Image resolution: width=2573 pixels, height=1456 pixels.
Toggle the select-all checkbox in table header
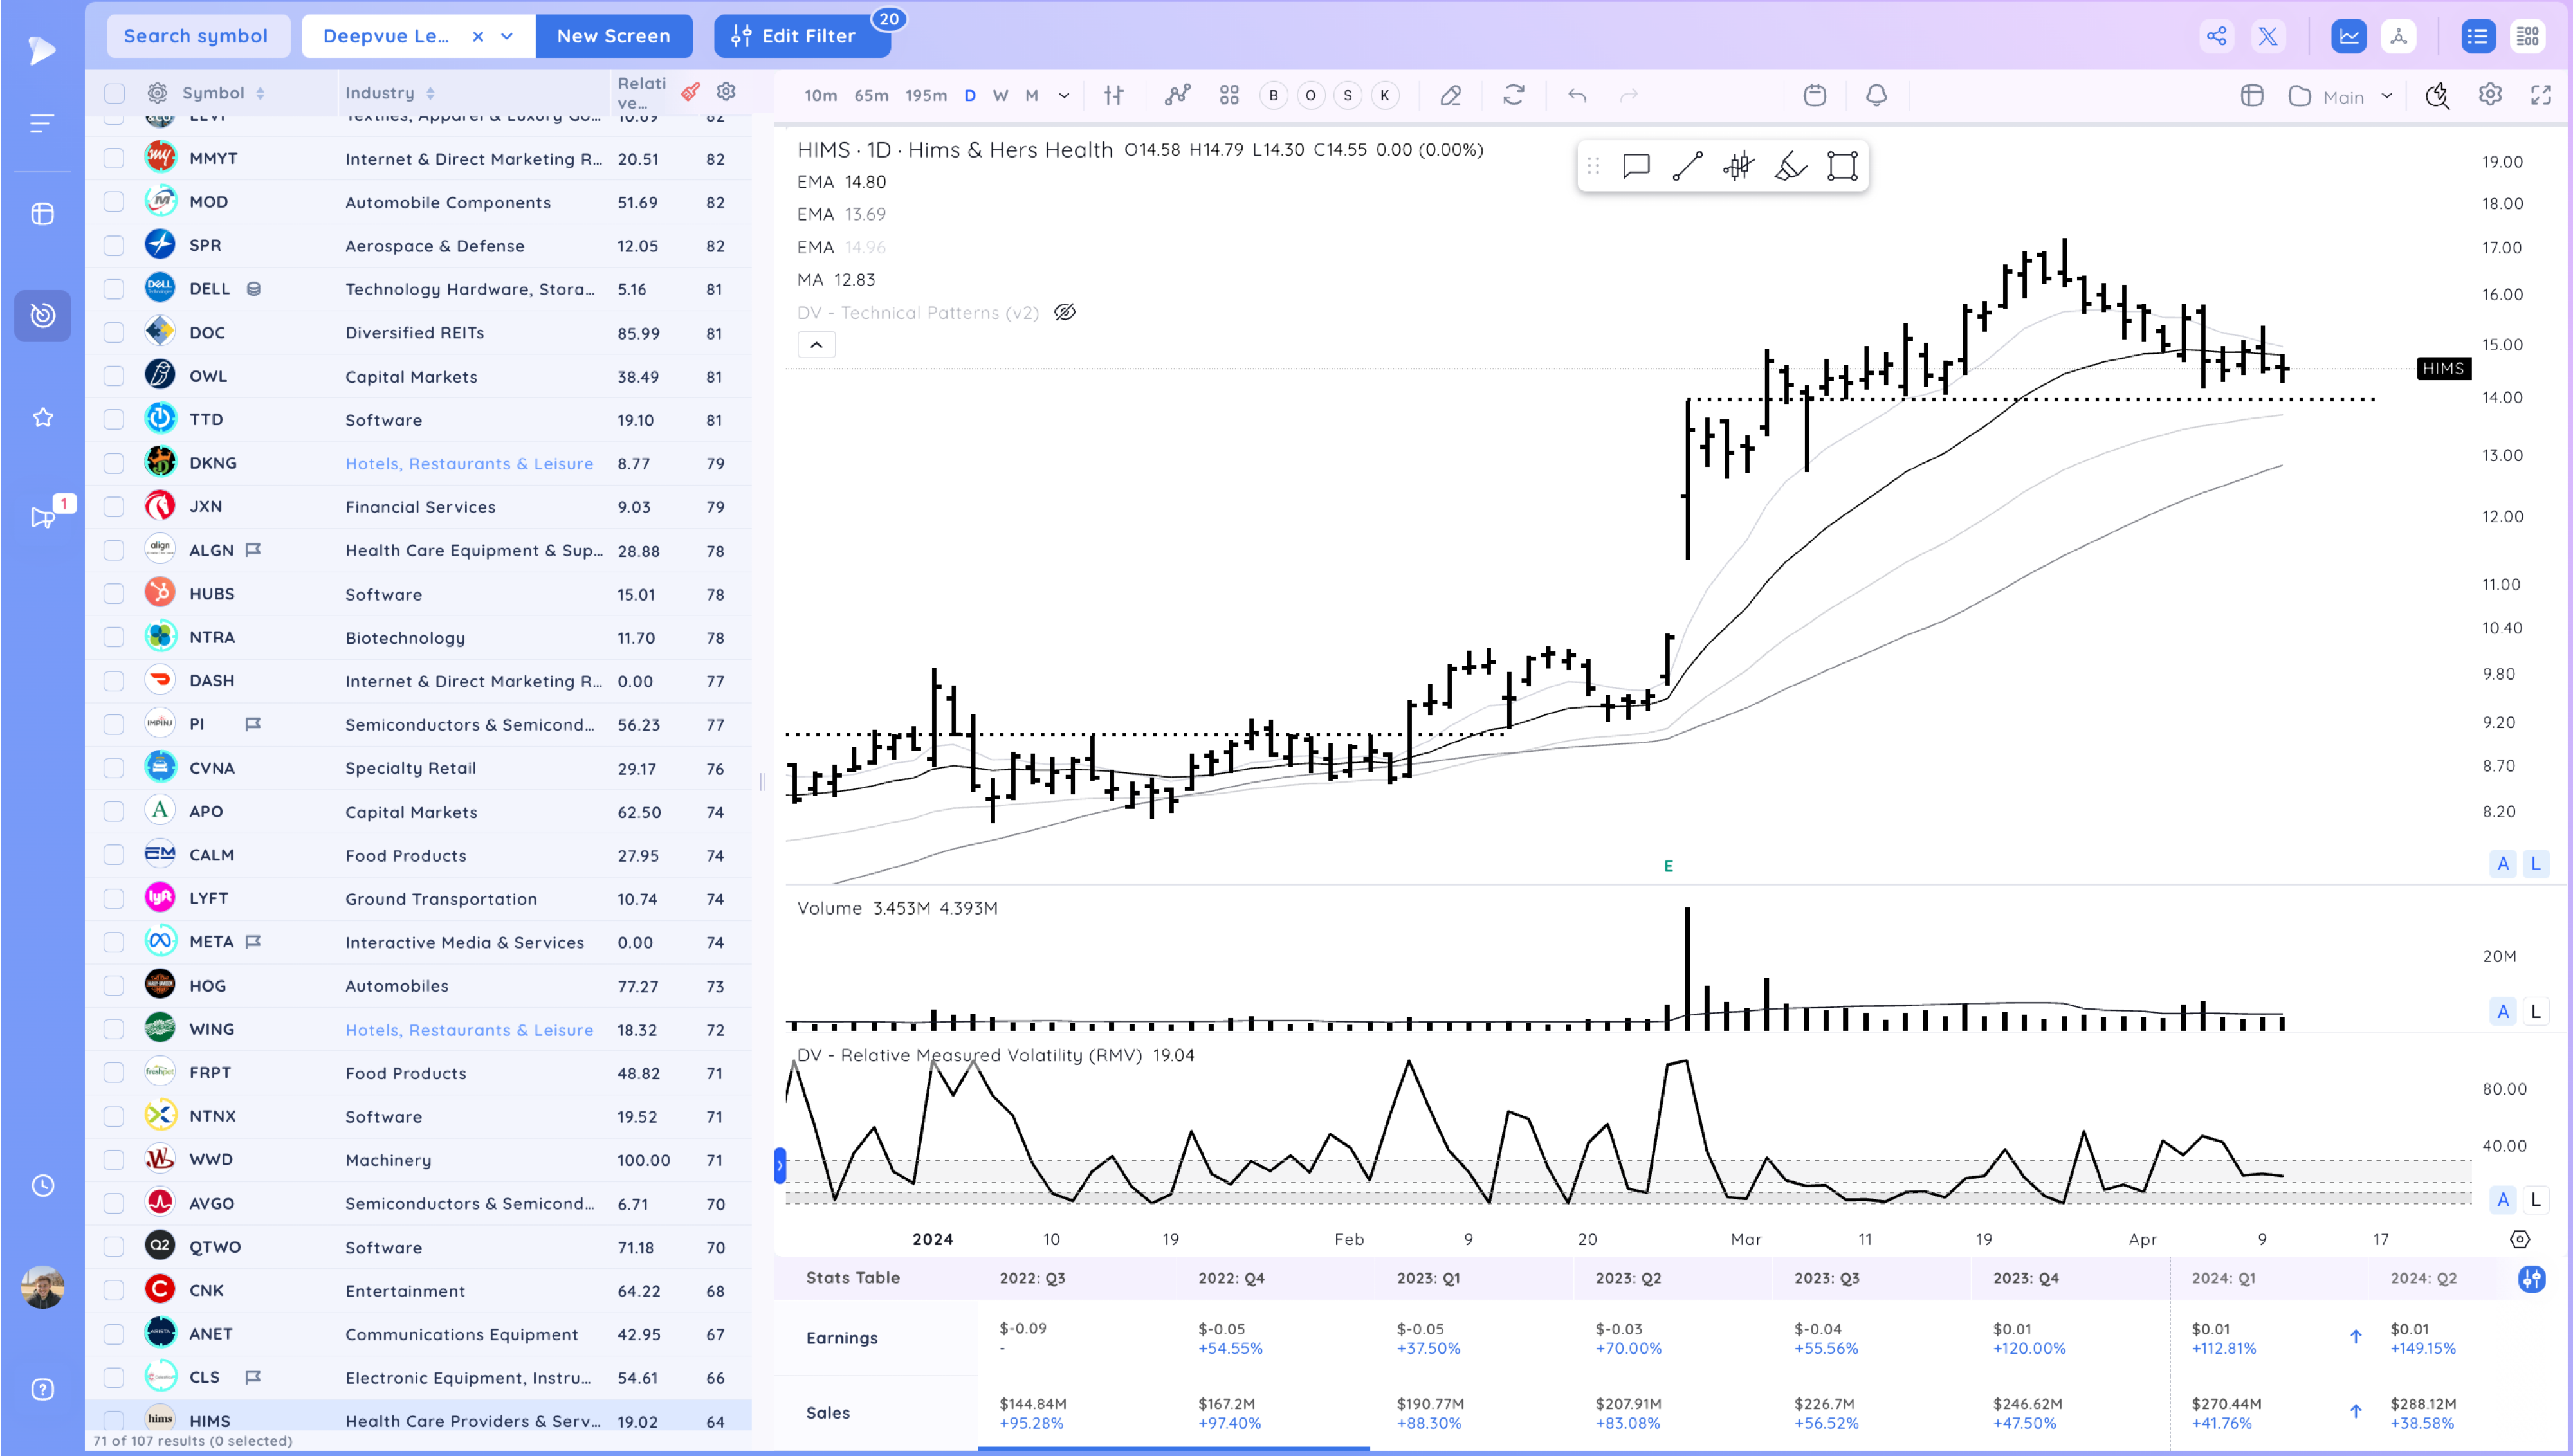(114, 93)
